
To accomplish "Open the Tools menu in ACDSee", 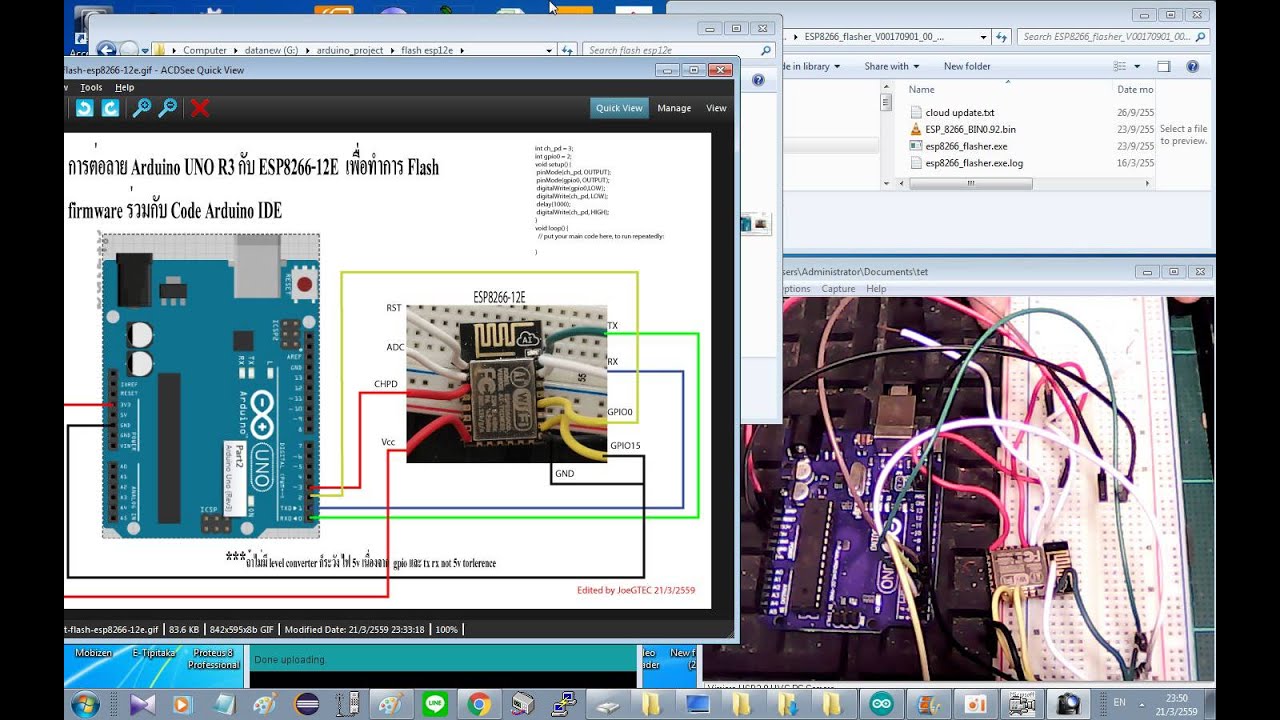I will click(x=91, y=88).
